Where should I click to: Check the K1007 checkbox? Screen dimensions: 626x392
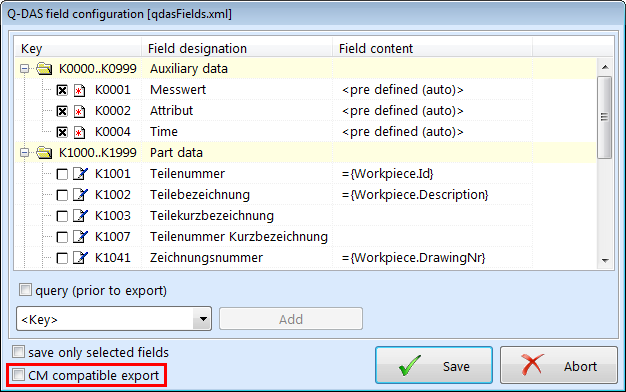62,237
